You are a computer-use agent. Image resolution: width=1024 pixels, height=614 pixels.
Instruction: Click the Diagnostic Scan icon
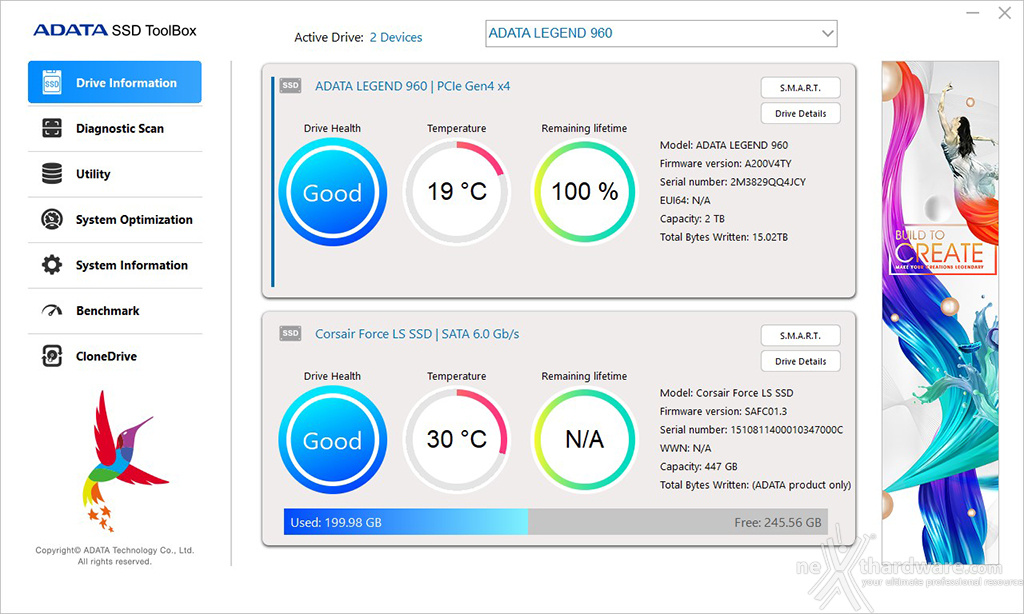point(52,128)
